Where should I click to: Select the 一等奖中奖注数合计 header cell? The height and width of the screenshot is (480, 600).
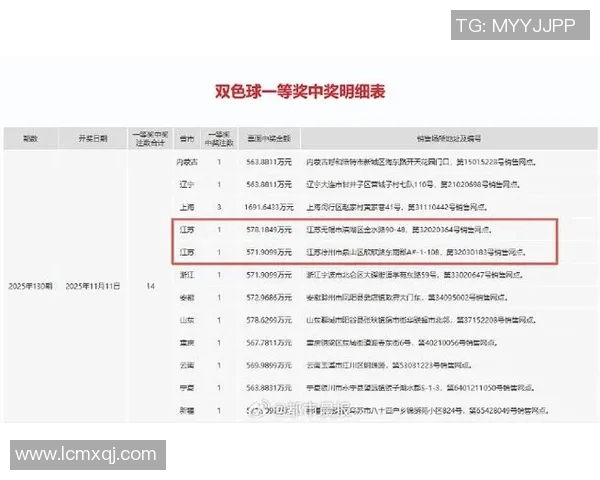click(150, 139)
